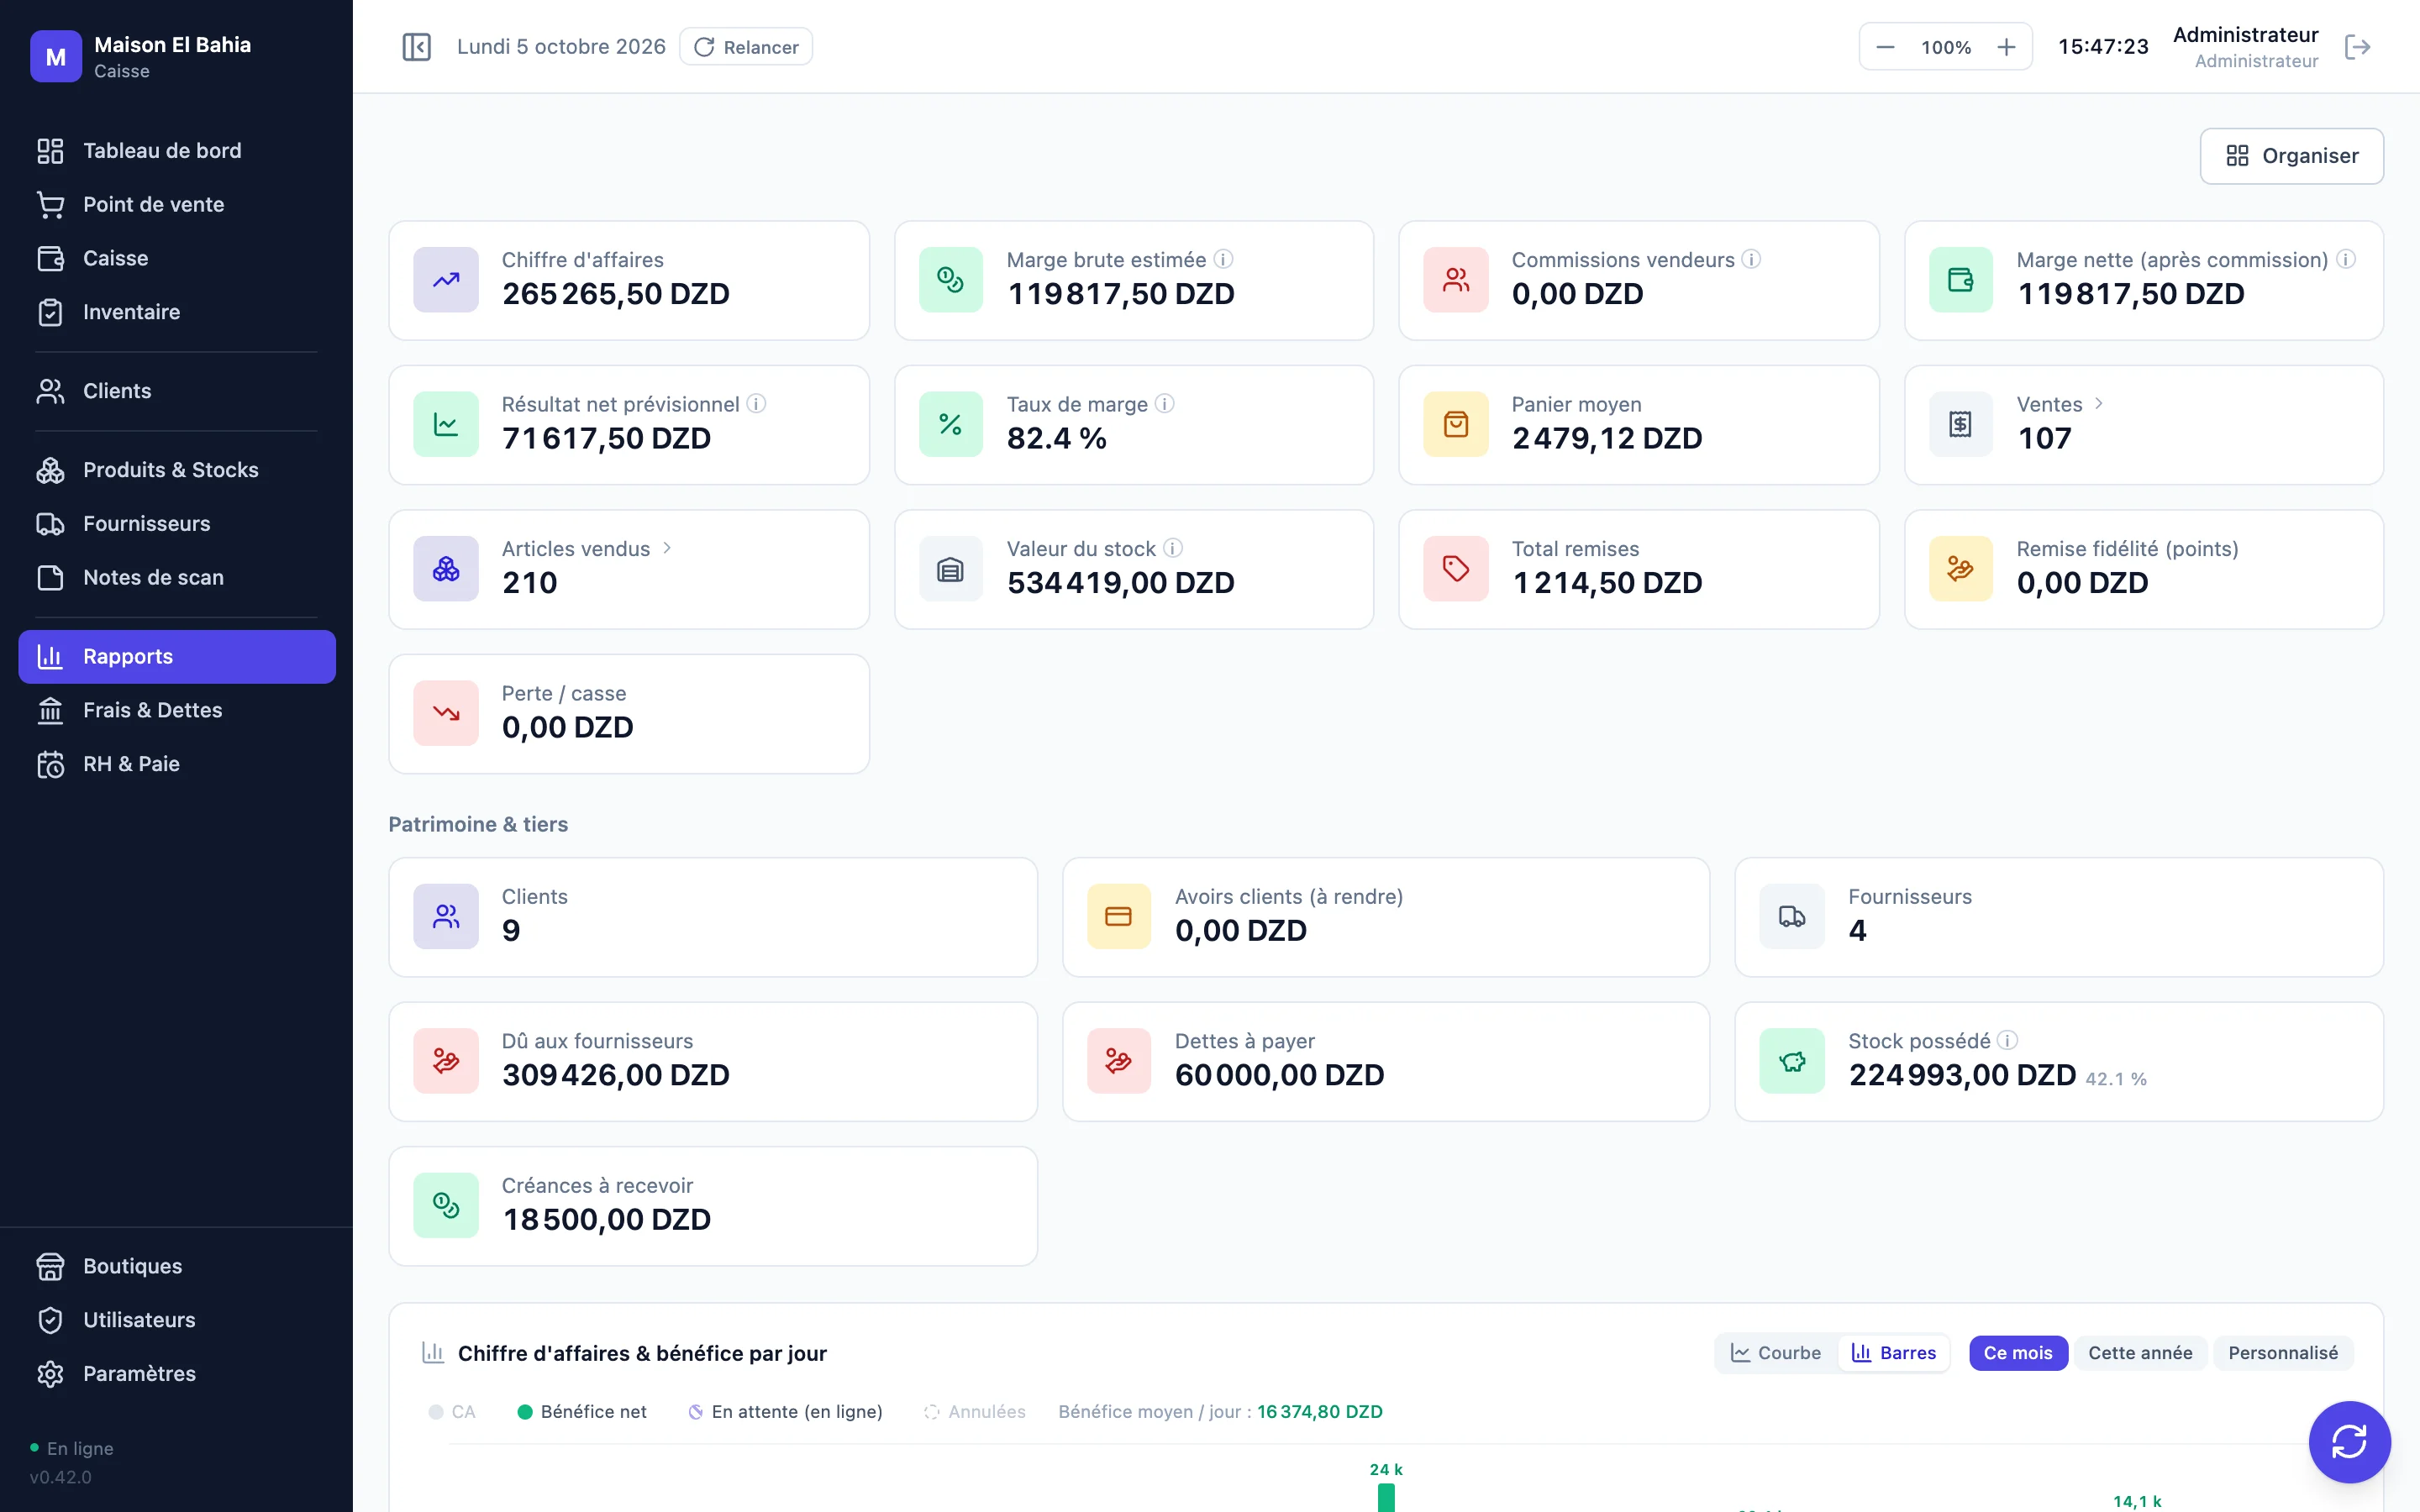This screenshot has width=2420, height=1512.
Task: Open Articles vendus details via chevron
Action: pyautogui.click(x=667, y=548)
